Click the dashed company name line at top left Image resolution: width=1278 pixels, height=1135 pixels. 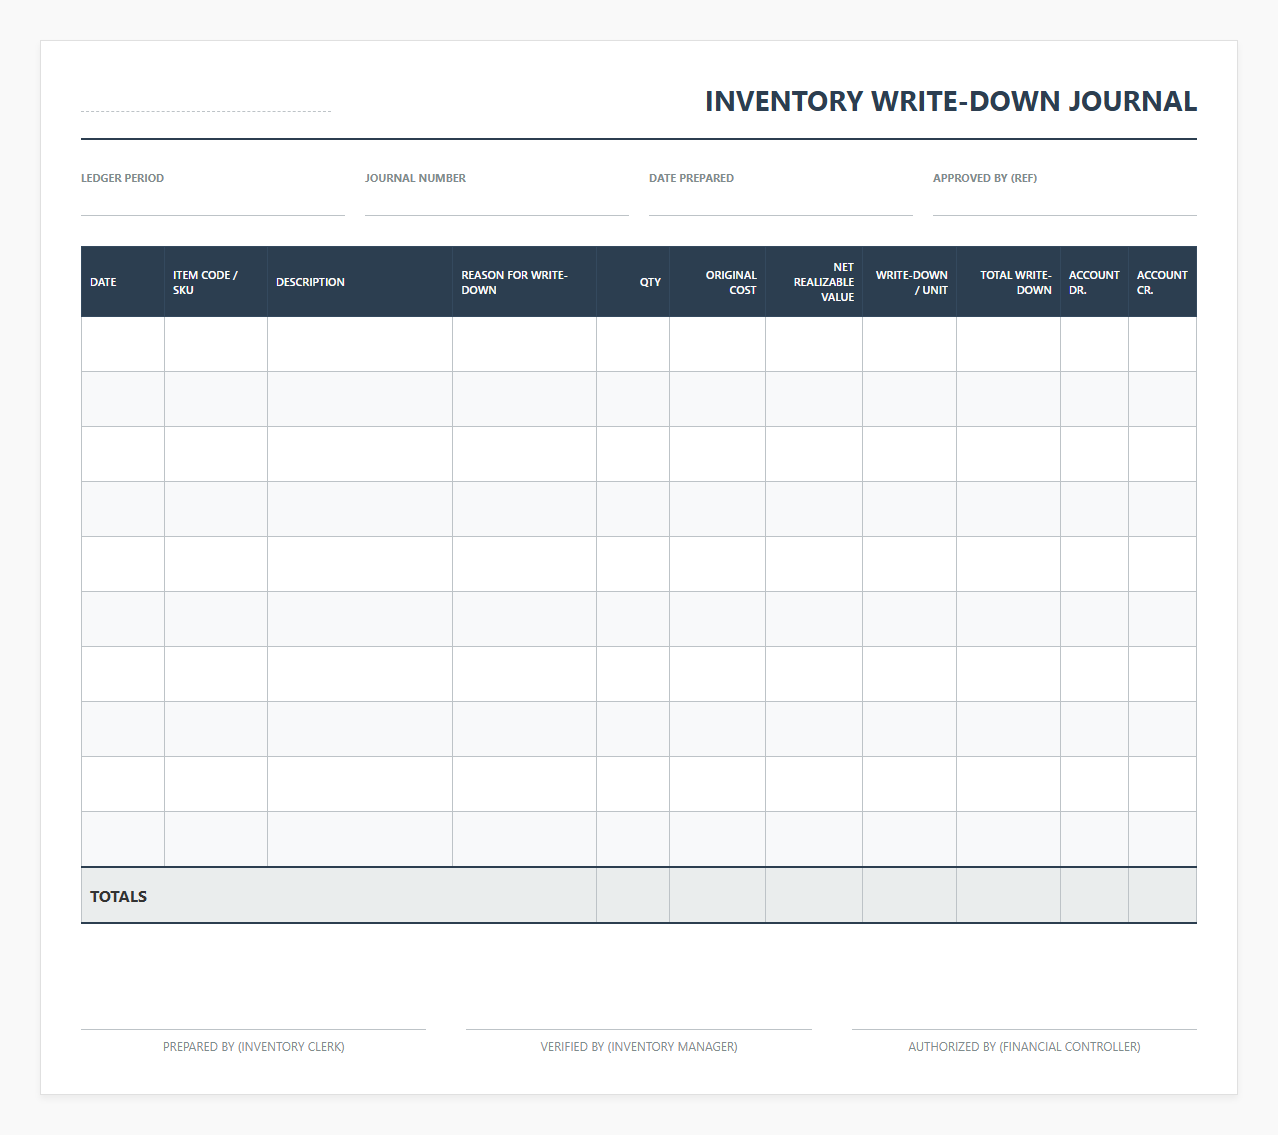tap(206, 110)
